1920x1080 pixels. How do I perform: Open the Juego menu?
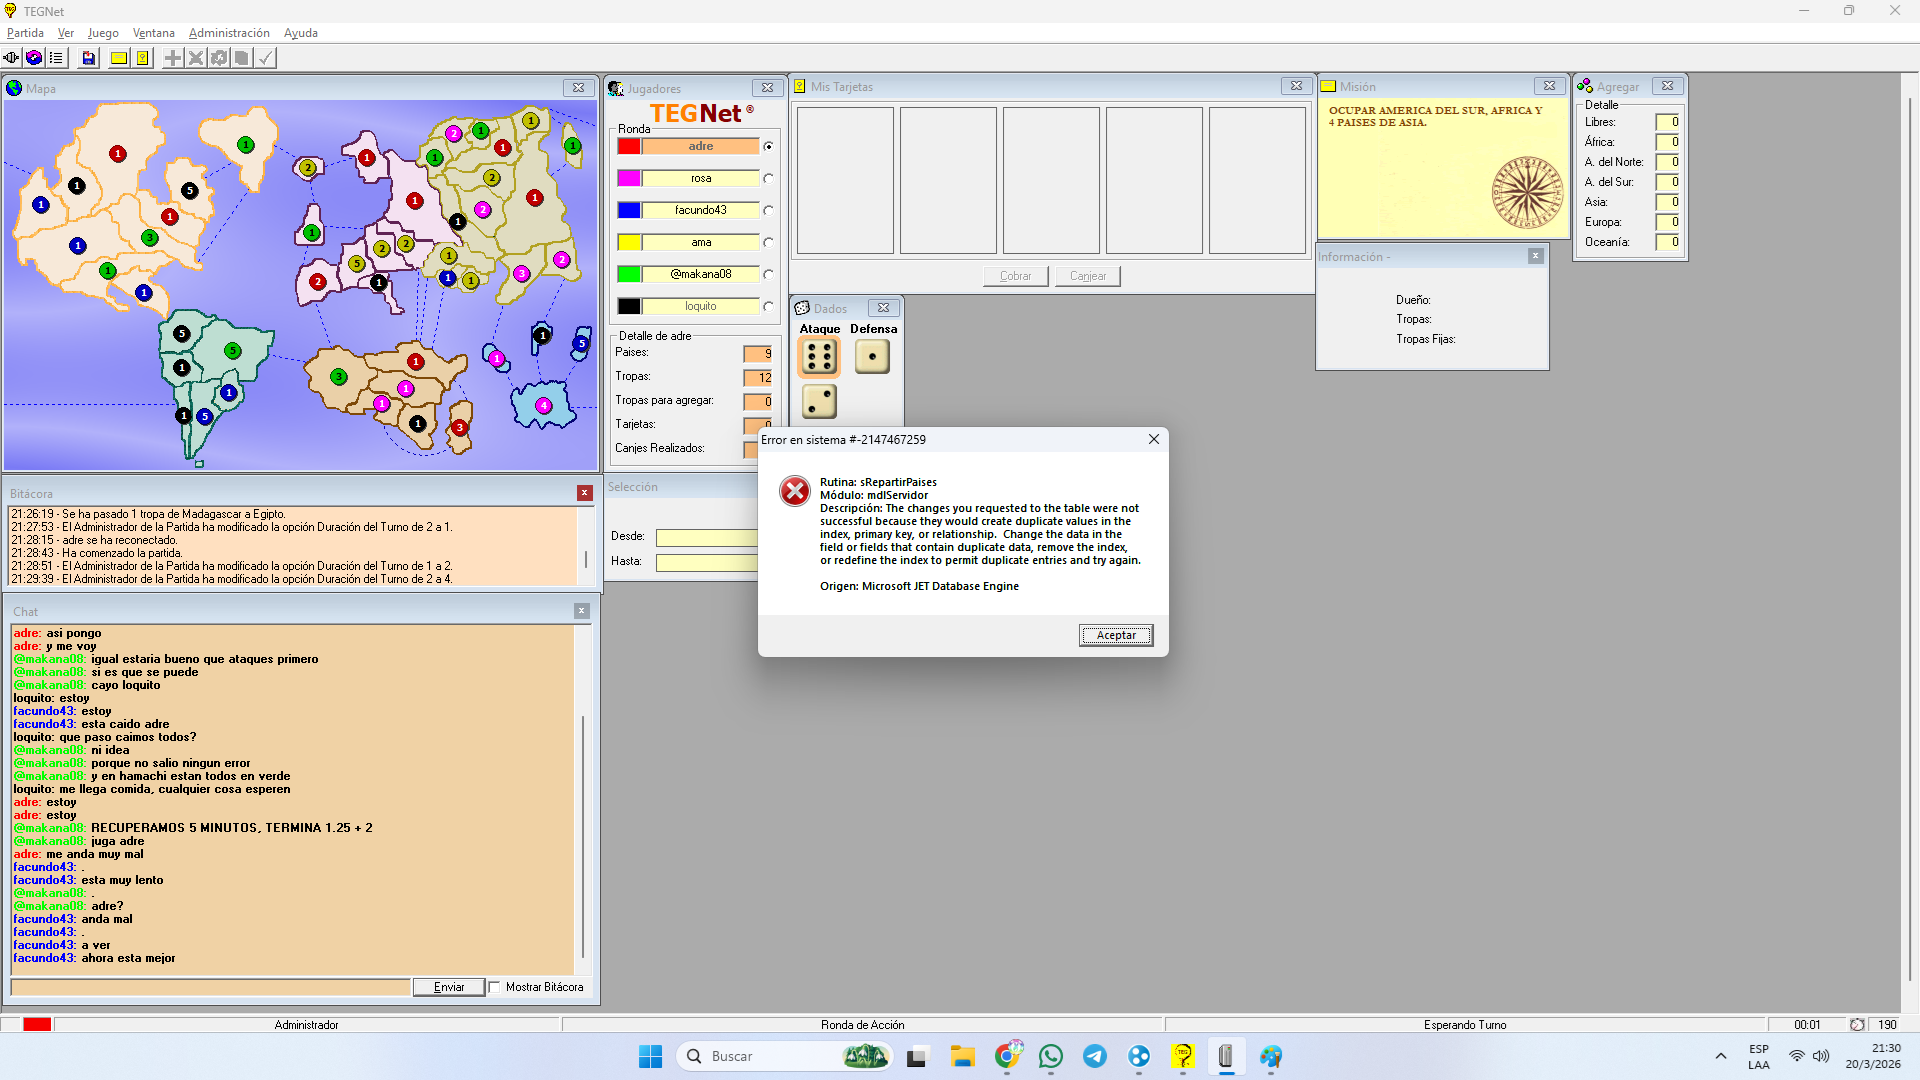(103, 33)
